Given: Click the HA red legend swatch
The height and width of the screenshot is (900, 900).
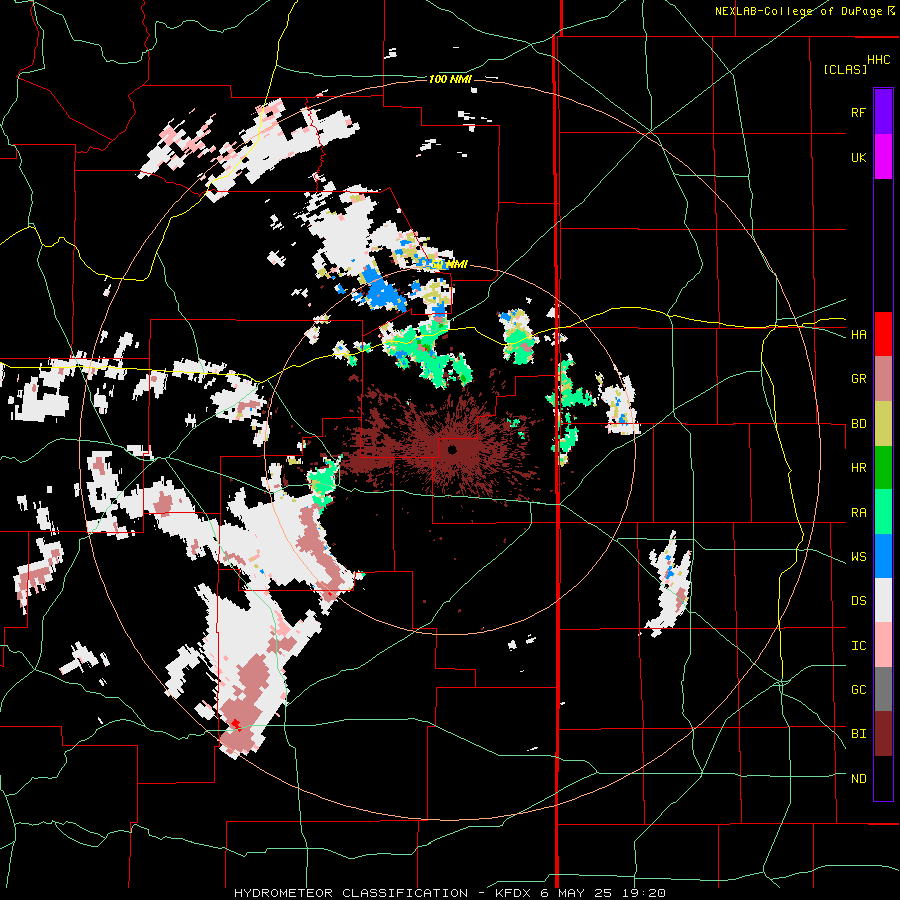Looking at the screenshot, I should (x=883, y=334).
